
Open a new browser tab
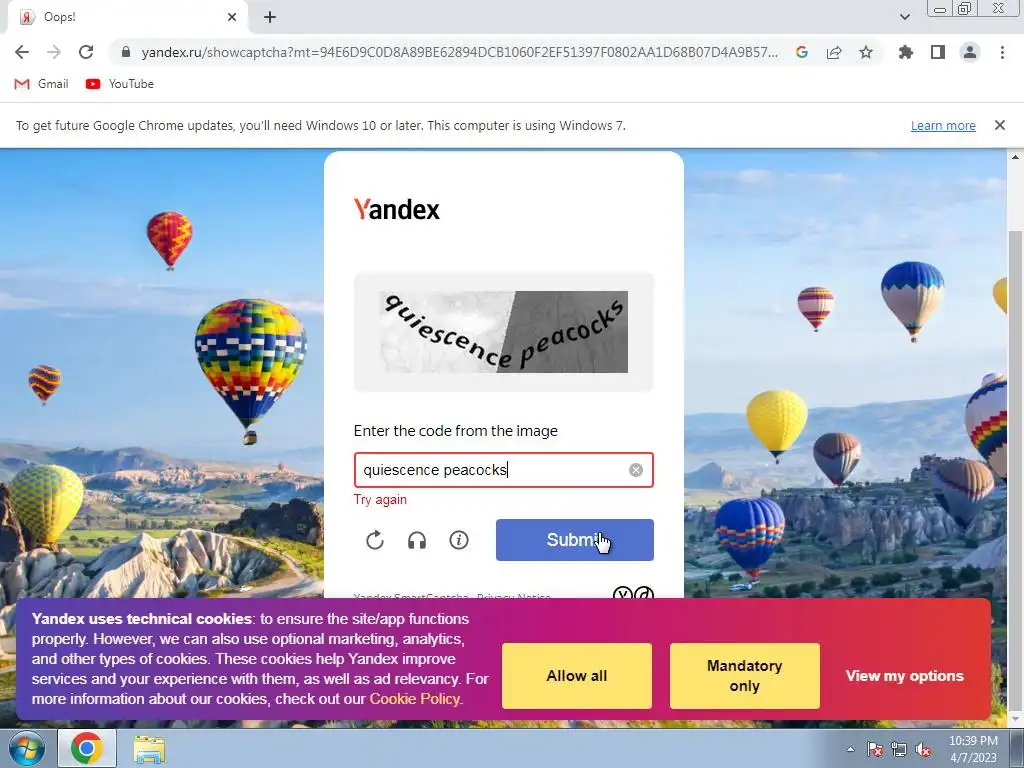click(x=270, y=17)
